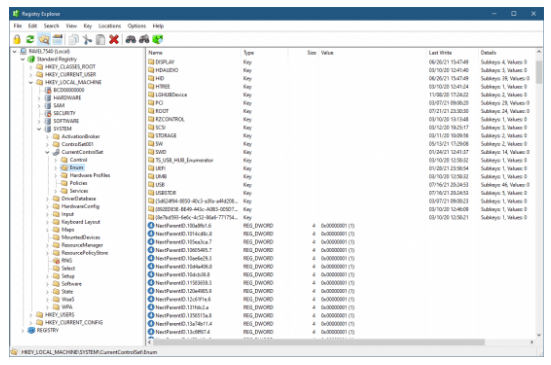551x365 pixels.
Task: Select the Hardware Profiles key in the tree
Action: tap(90, 175)
